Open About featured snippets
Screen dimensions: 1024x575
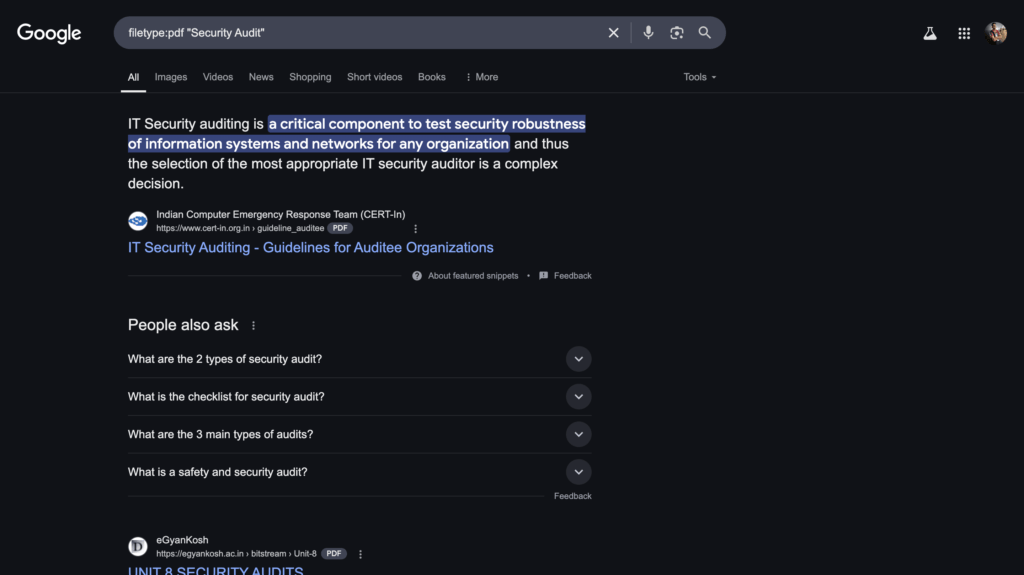point(473,276)
